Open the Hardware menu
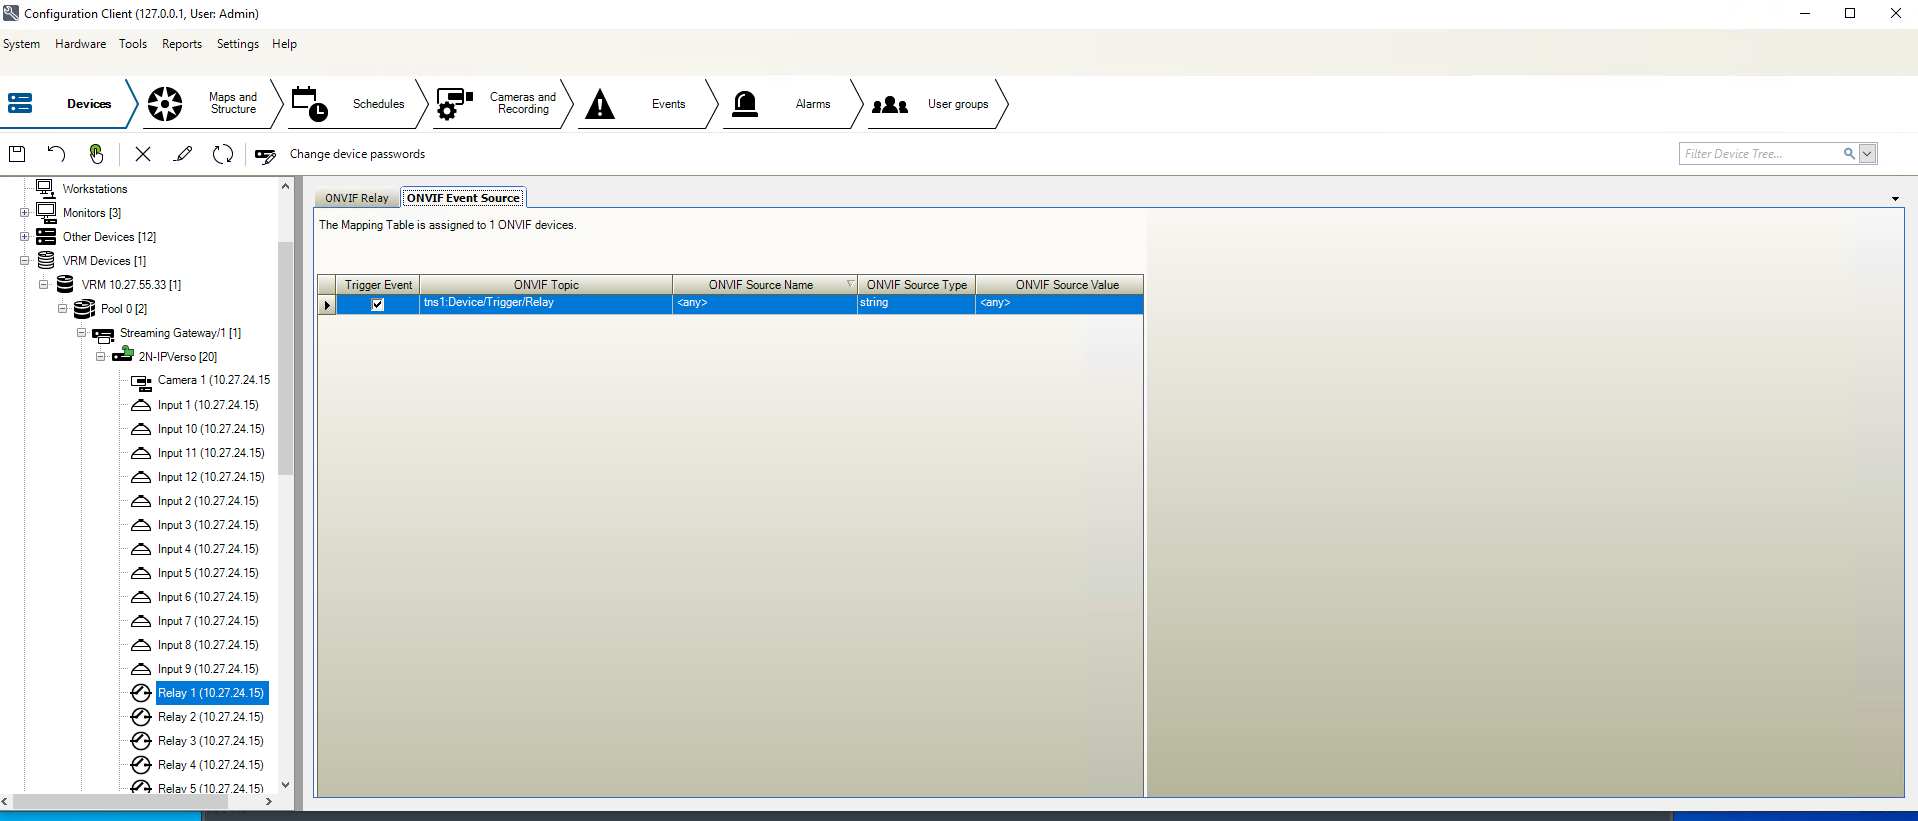1918x821 pixels. tap(80, 44)
